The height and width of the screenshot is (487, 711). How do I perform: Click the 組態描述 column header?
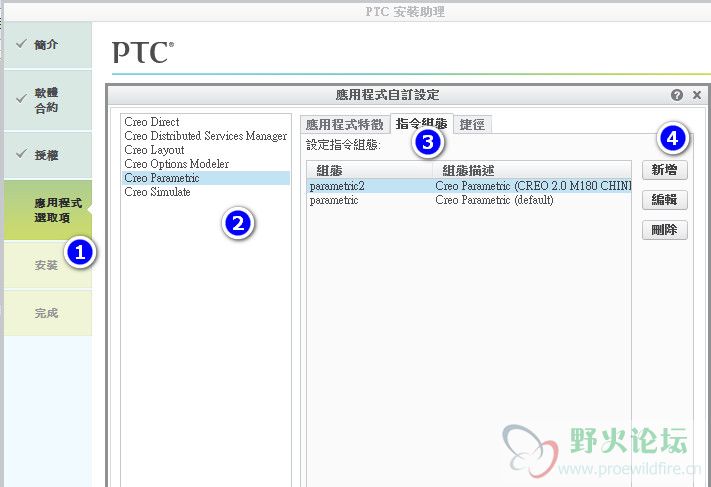coord(531,170)
